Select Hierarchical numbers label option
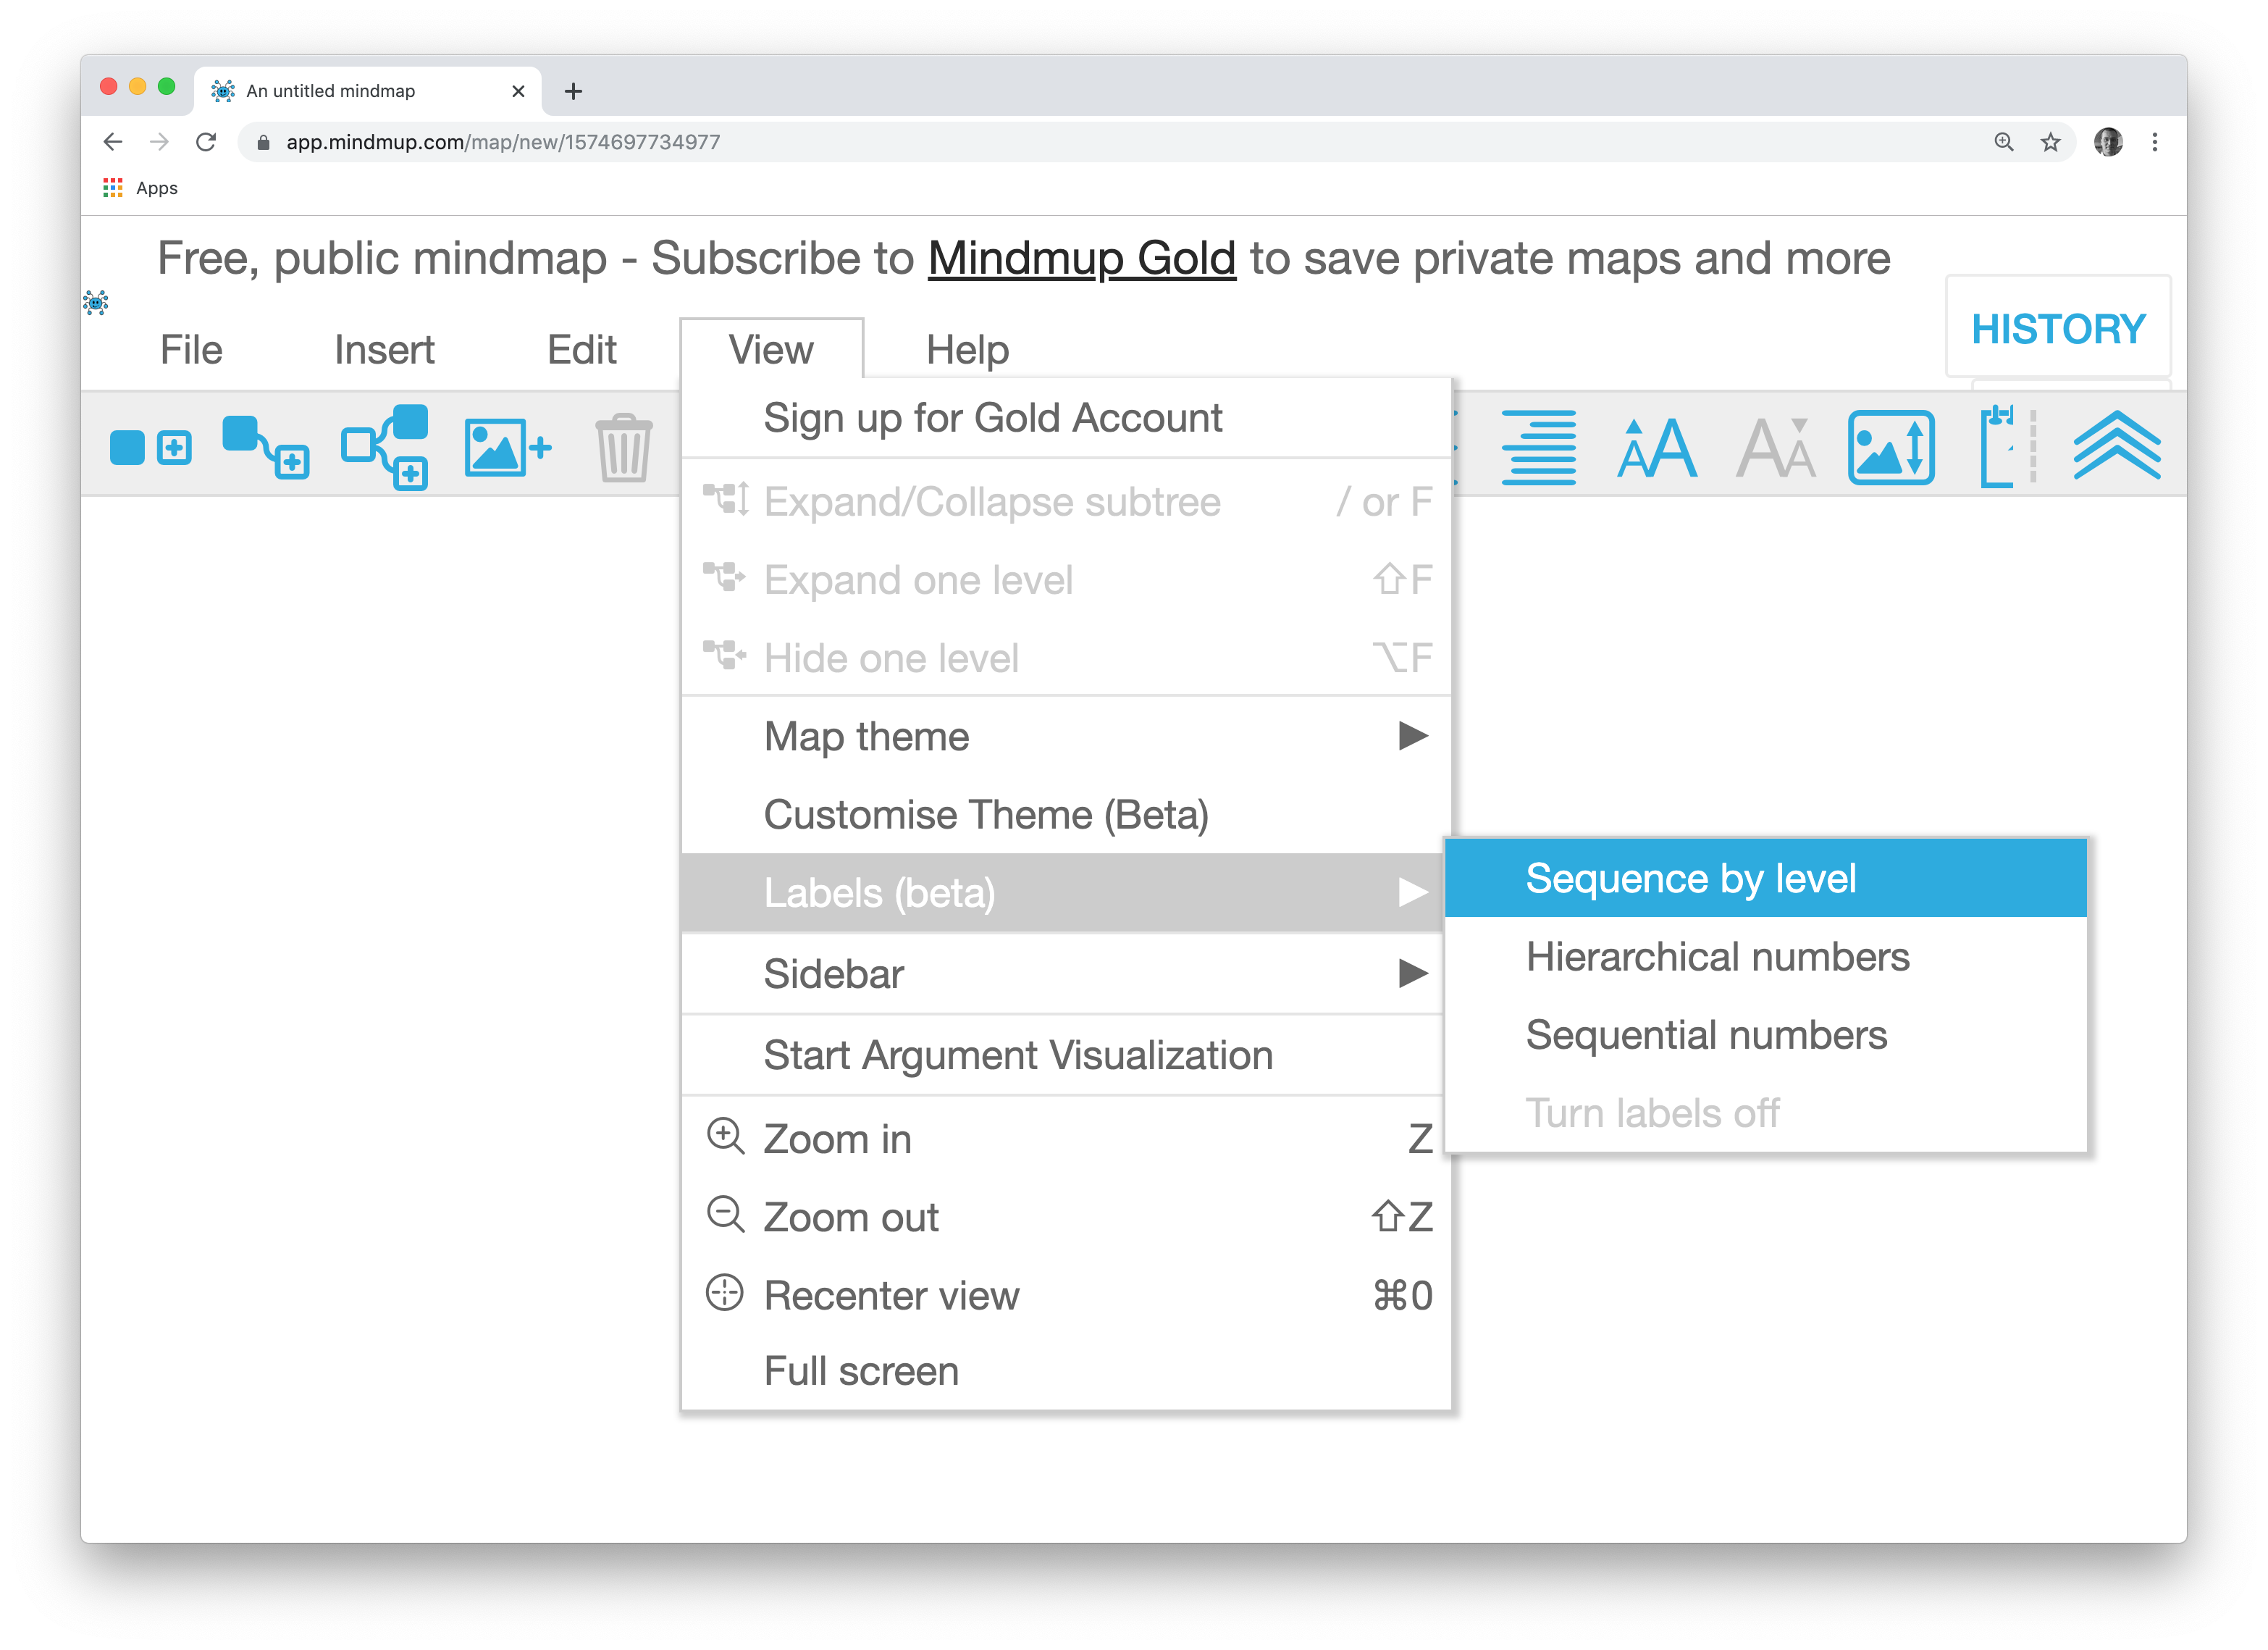 coord(1765,957)
